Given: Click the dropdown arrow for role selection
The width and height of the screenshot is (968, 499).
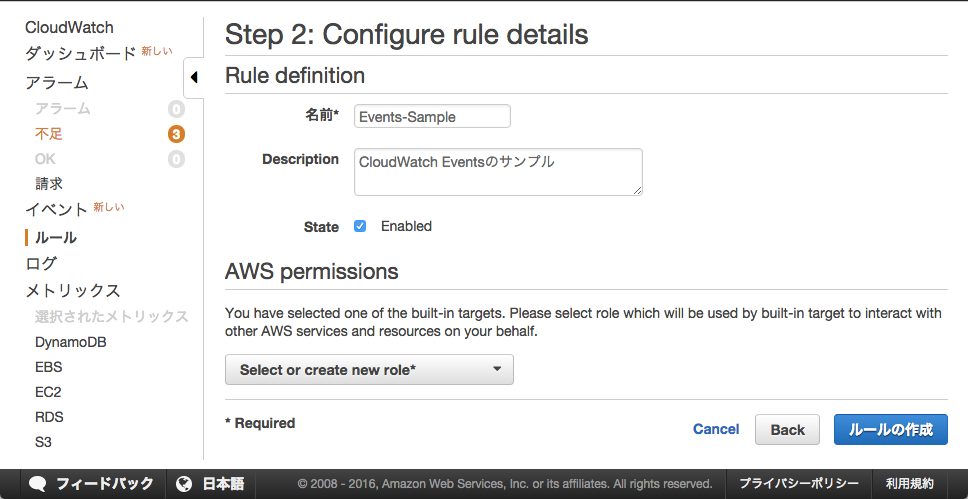Looking at the screenshot, I should (x=497, y=369).
